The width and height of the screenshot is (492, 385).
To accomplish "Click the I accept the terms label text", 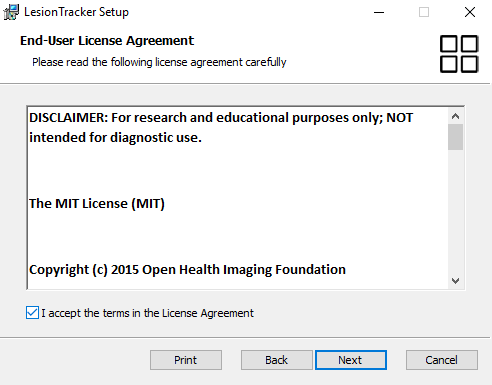I will click(x=147, y=313).
